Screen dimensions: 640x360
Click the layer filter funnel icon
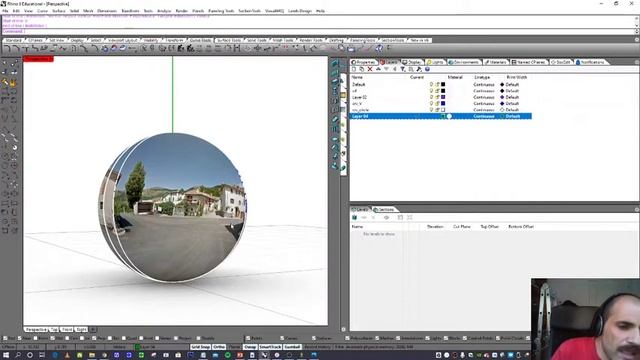coord(402,69)
